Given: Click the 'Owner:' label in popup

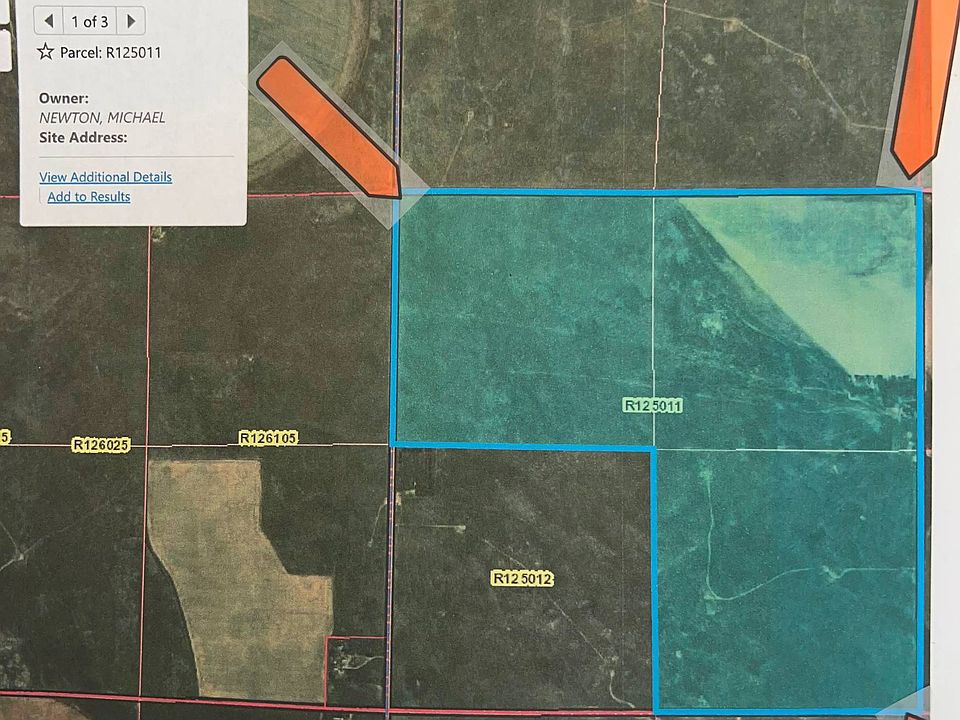Looking at the screenshot, I should (x=64, y=98).
